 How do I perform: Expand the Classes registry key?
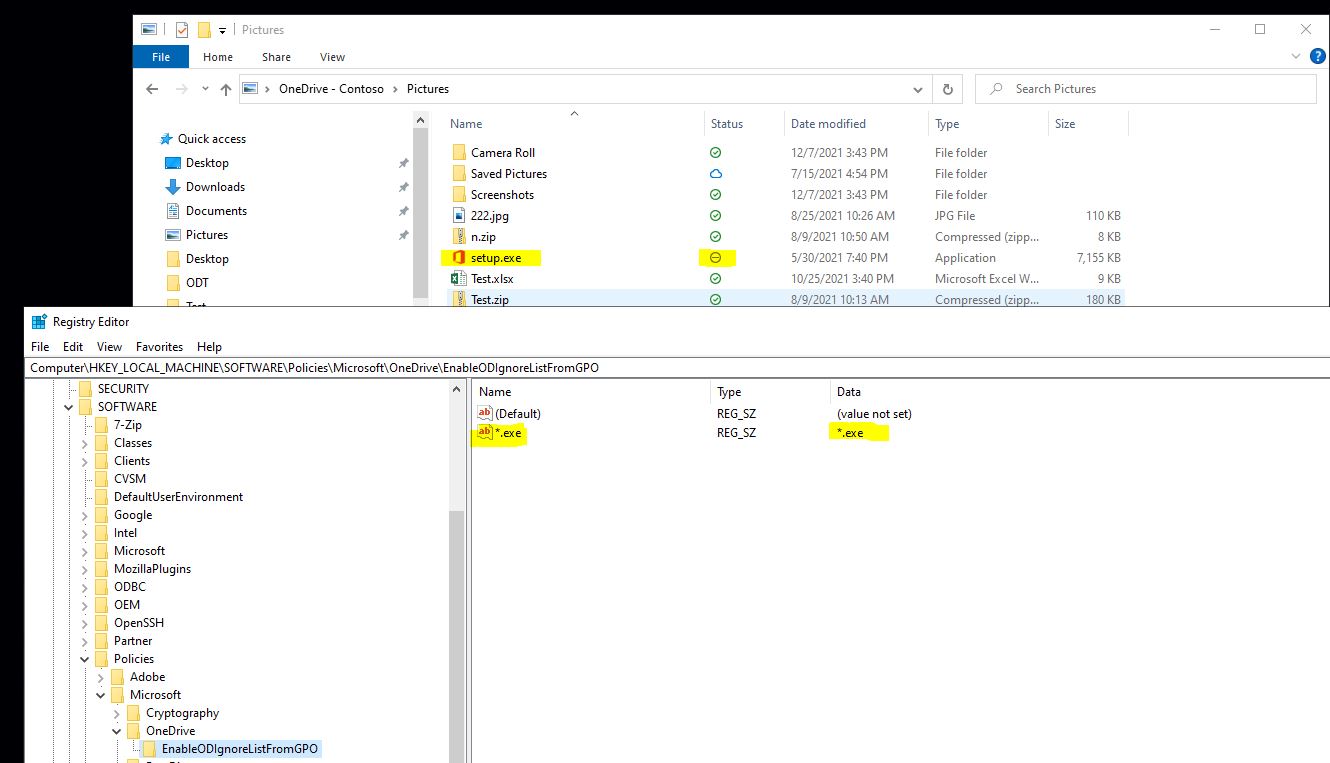[85, 443]
